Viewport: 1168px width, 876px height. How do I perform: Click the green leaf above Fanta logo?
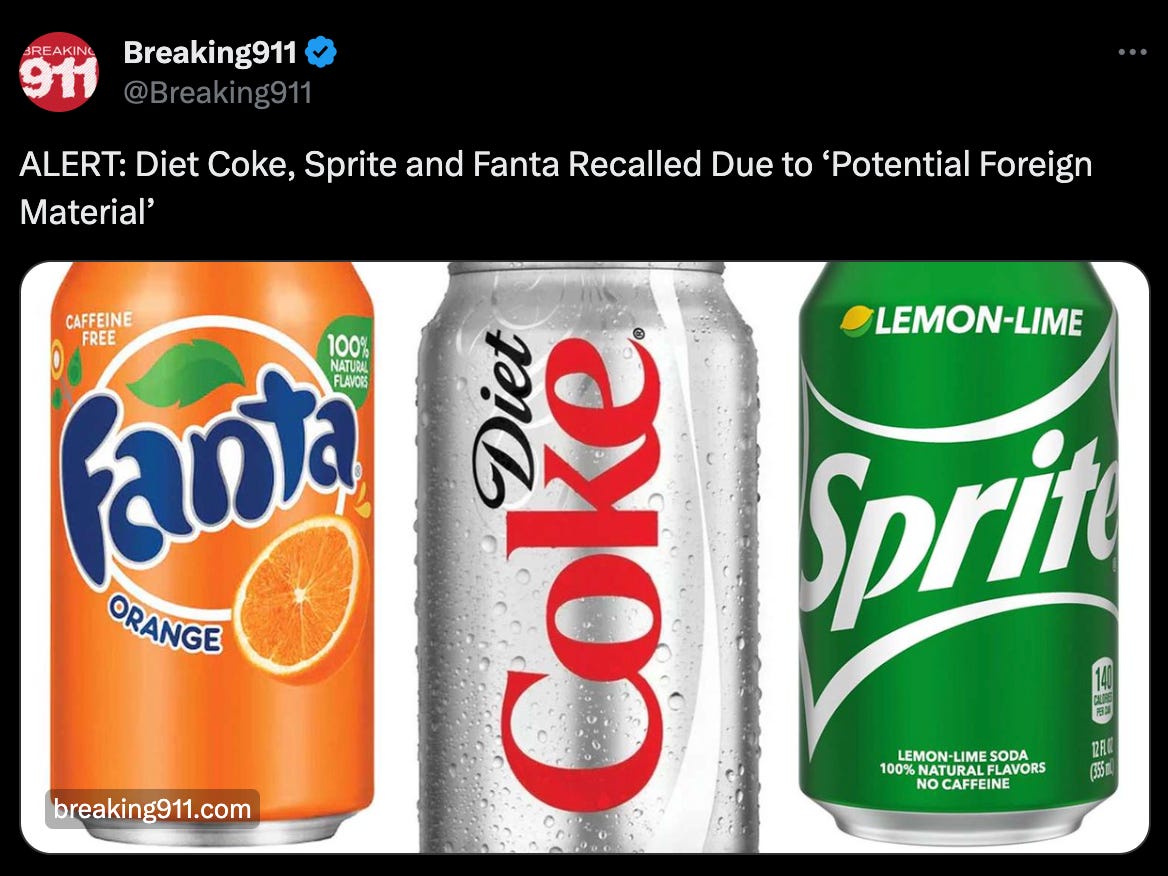186,372
